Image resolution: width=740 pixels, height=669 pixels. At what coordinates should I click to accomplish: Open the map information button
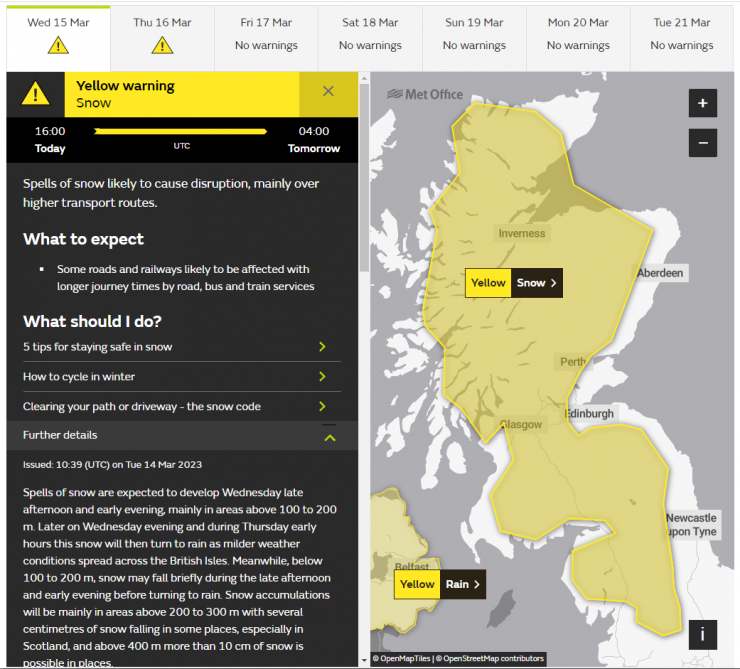click(702, 634)
